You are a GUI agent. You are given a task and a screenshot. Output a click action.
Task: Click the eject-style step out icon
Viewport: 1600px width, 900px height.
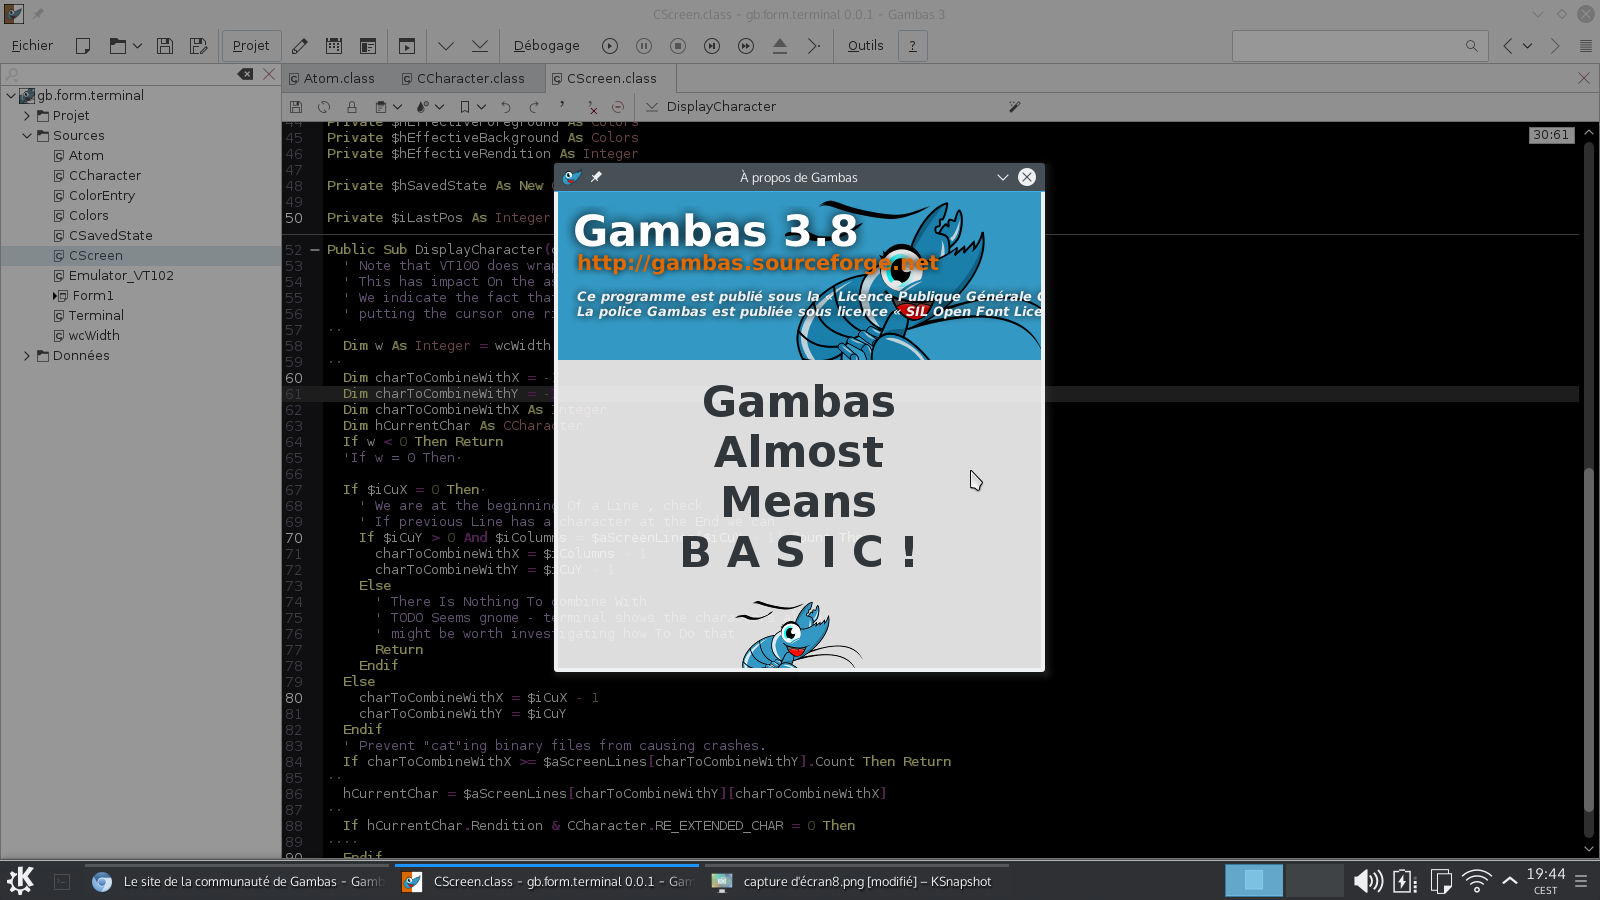coord(780,46)
